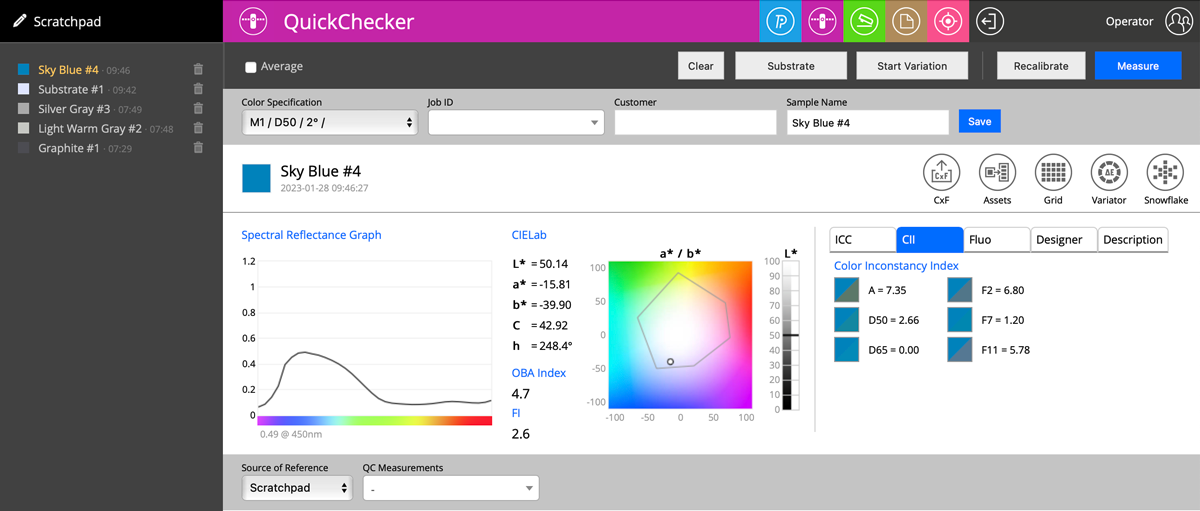Click the large Sky Blue #4 color swatch
This screenshot has height=511, width=1200.
click(x=256, y=178)
